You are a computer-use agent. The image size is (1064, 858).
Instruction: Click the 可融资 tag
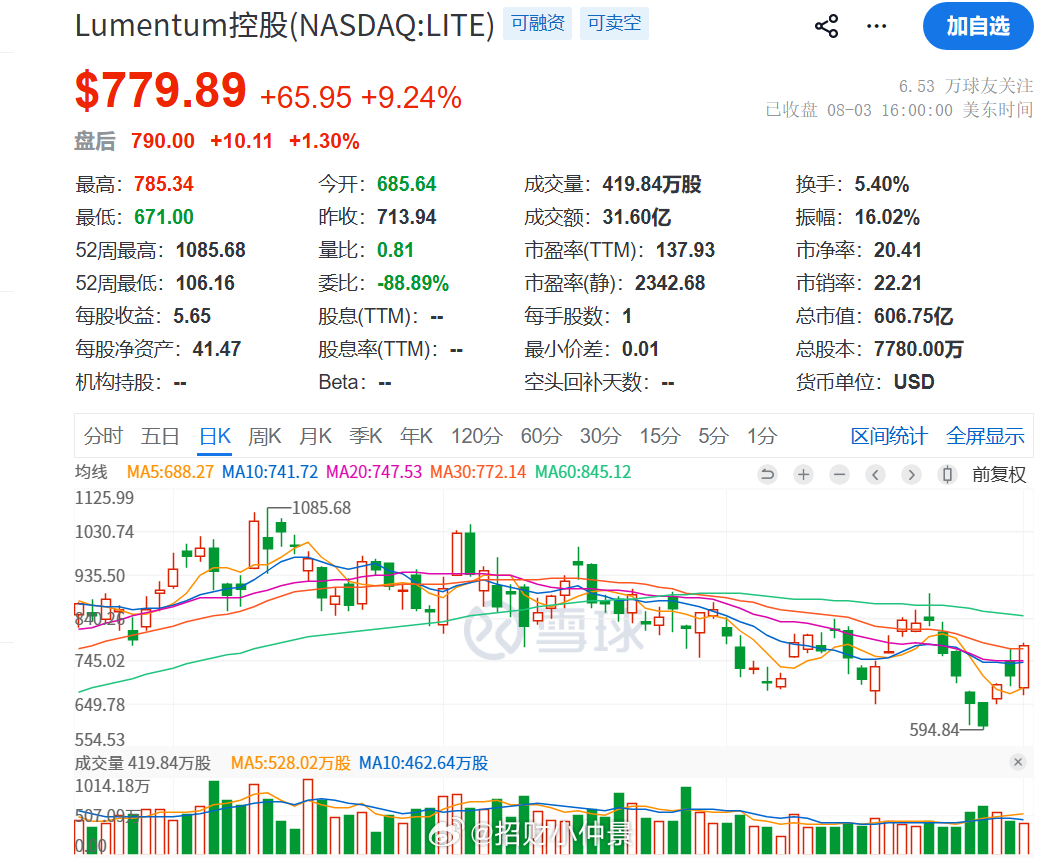(537, 24)
